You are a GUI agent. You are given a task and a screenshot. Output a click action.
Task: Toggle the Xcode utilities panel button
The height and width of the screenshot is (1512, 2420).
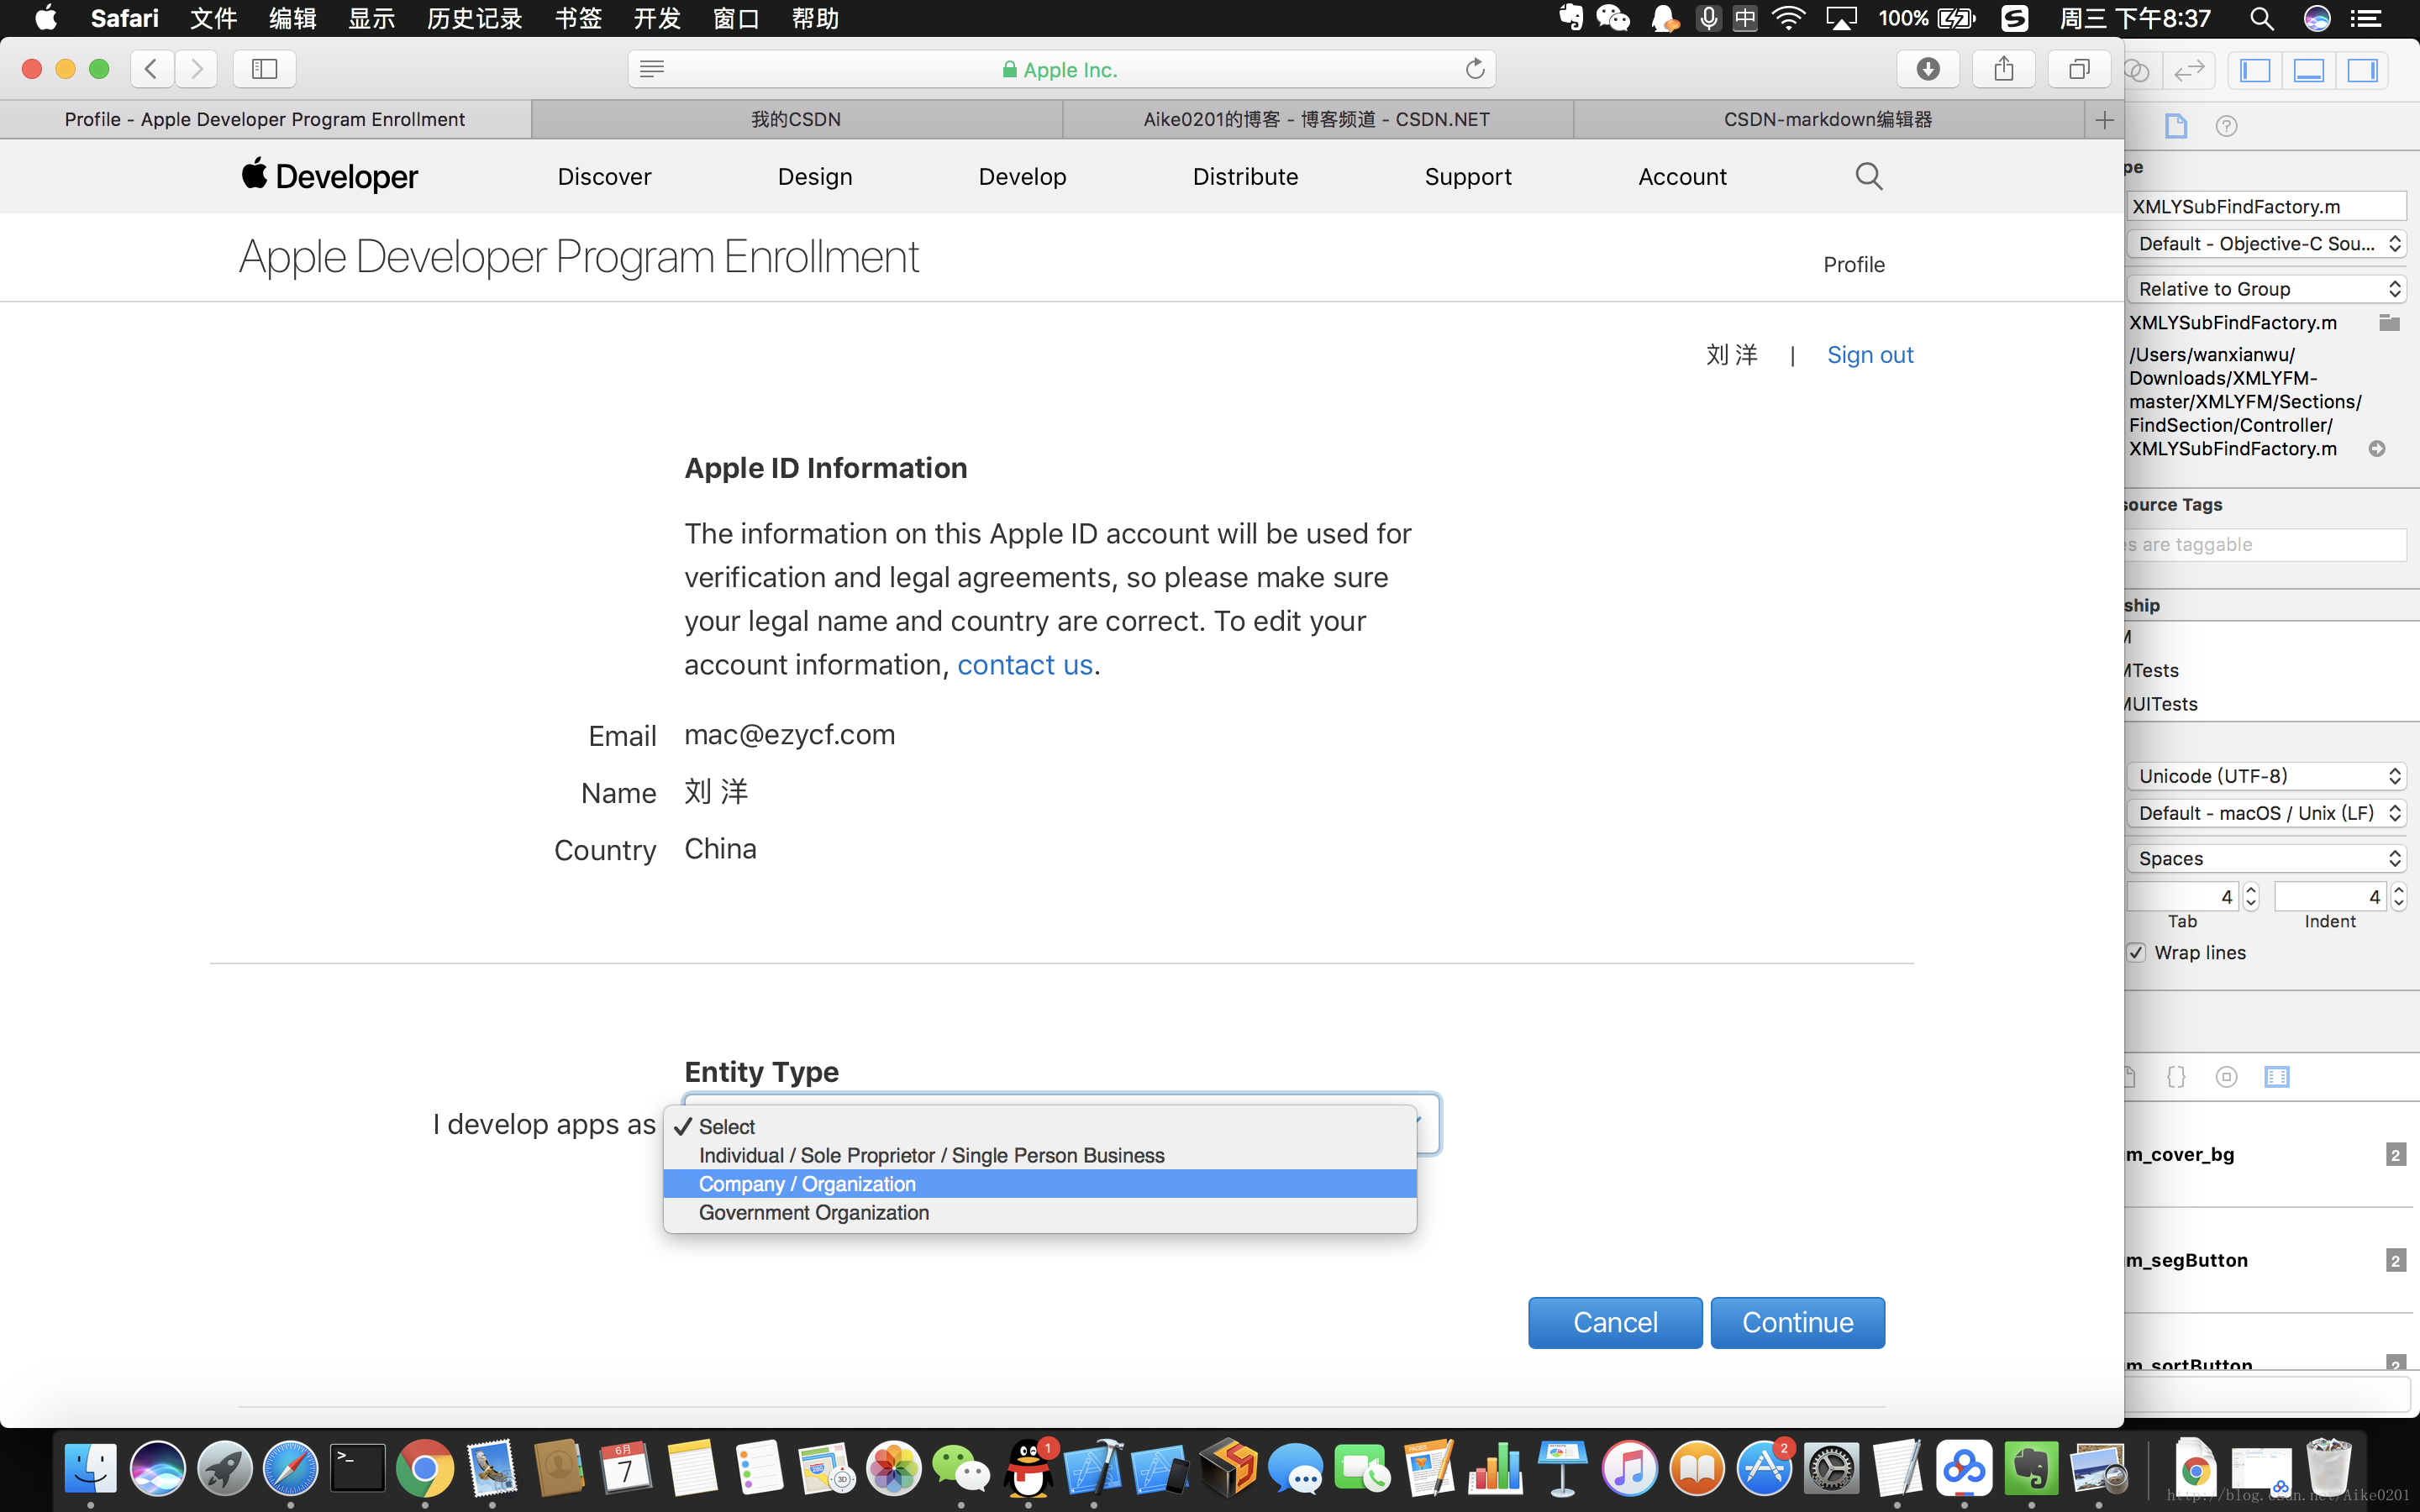2362,70
